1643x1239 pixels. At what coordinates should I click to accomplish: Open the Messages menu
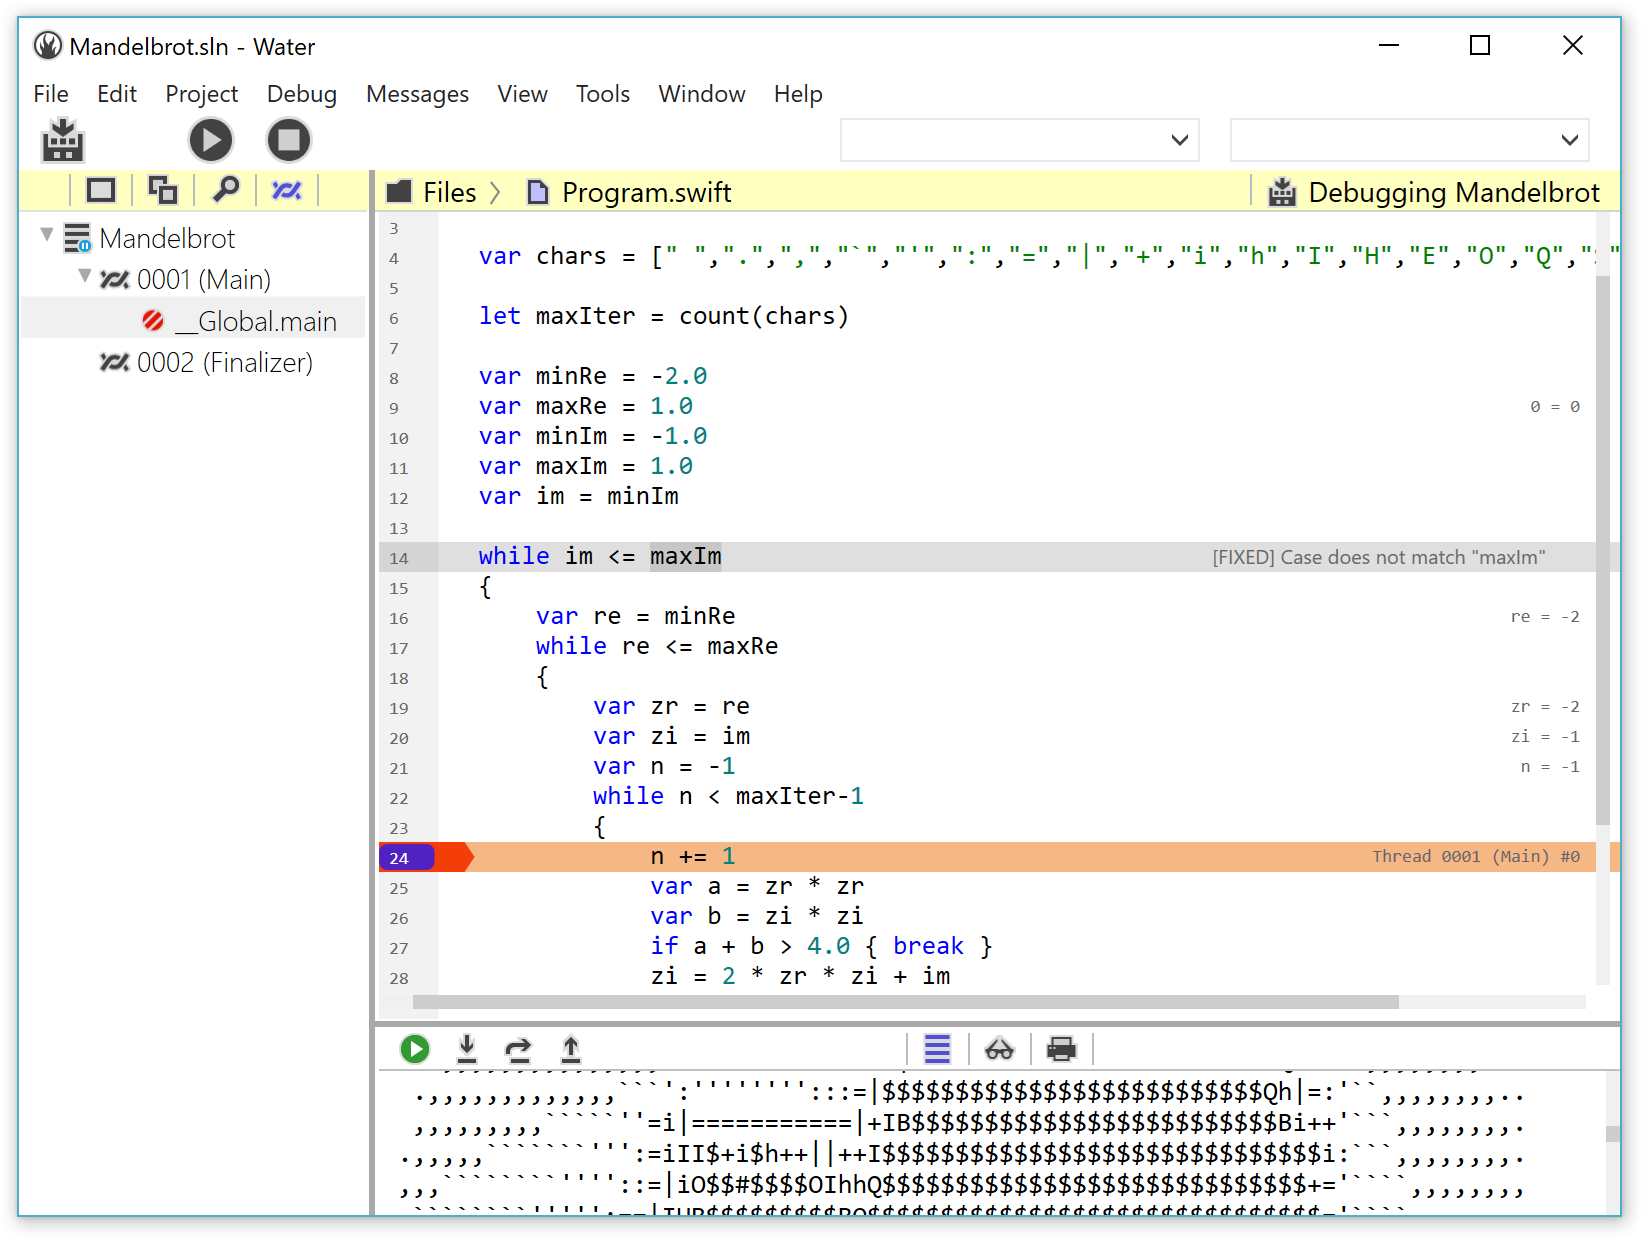click(417, 94)
